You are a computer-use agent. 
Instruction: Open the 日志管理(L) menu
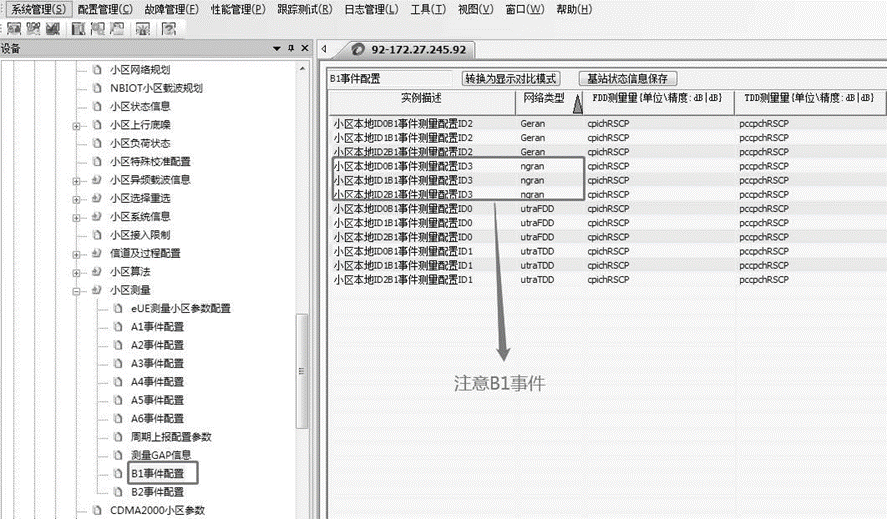click(371, 9)
